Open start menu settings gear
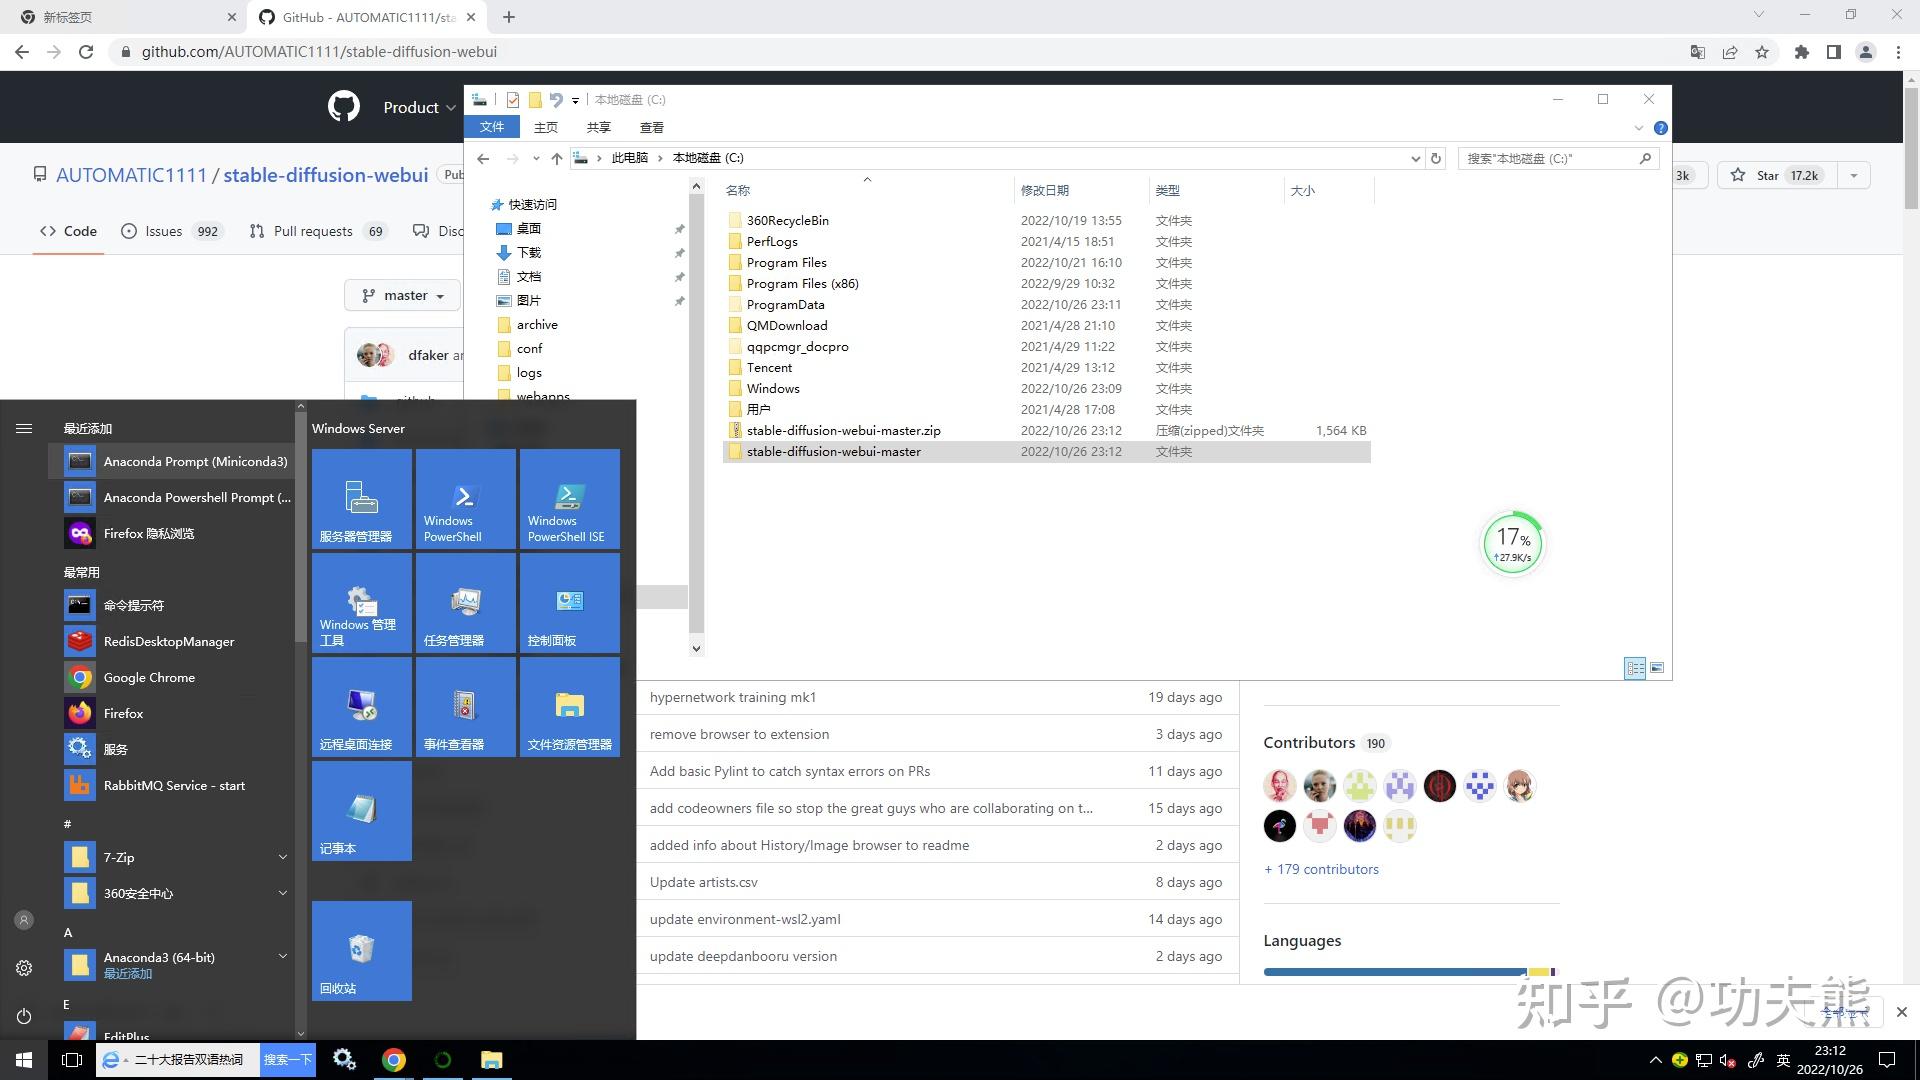The height and width of the screenshot is (1080, 1920). [24, 968]
